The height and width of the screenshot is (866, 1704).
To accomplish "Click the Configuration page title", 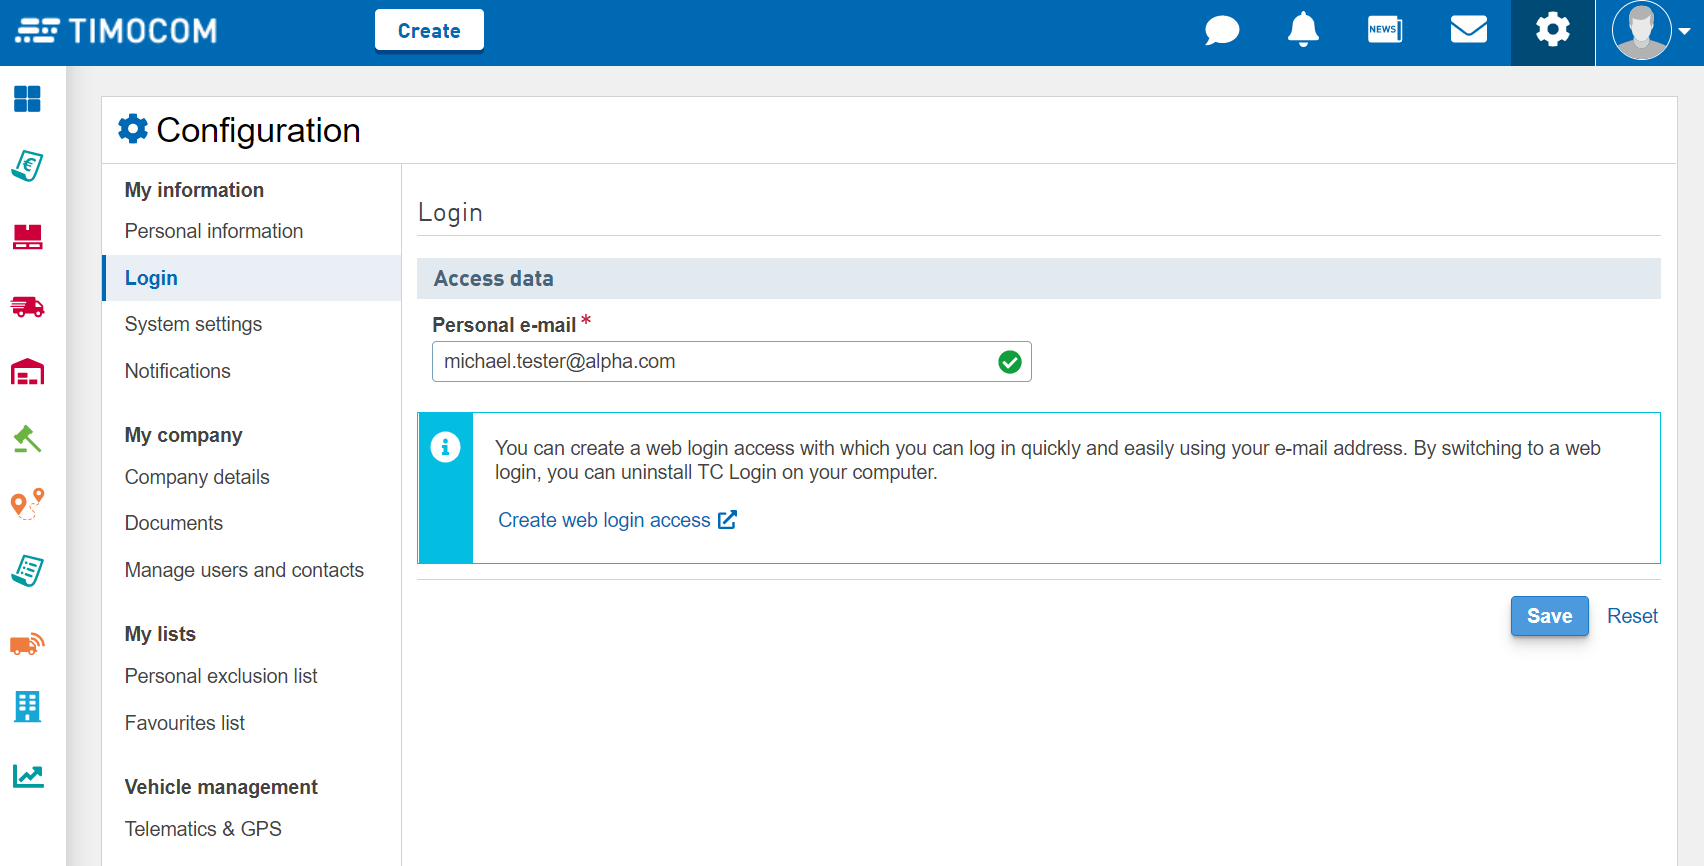I will tap(258, 130).
